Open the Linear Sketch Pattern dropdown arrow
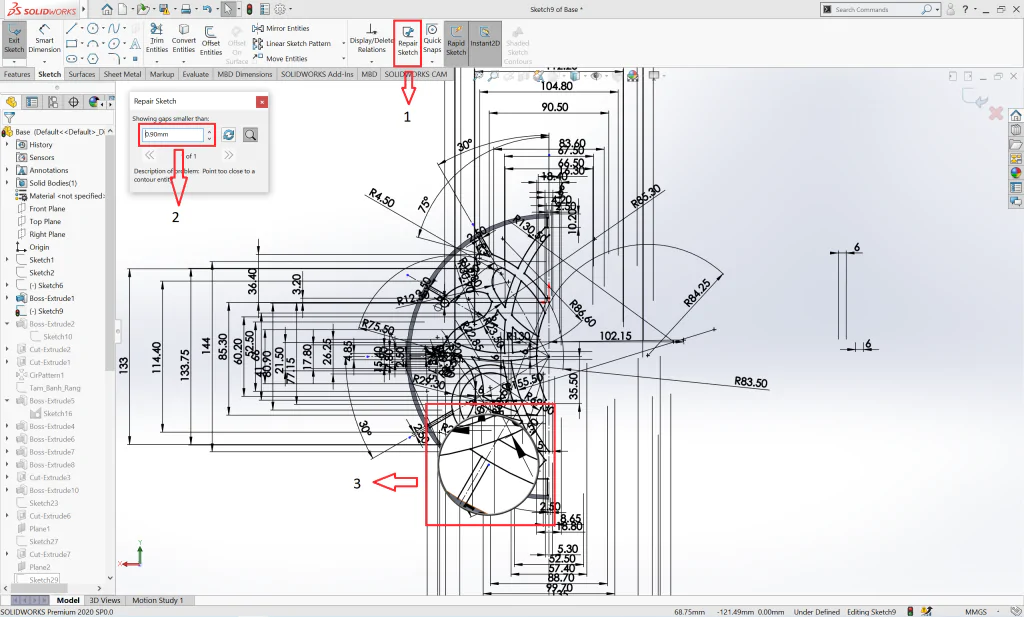The height and width of the screenshot is (617, 1024). point(344,44)
